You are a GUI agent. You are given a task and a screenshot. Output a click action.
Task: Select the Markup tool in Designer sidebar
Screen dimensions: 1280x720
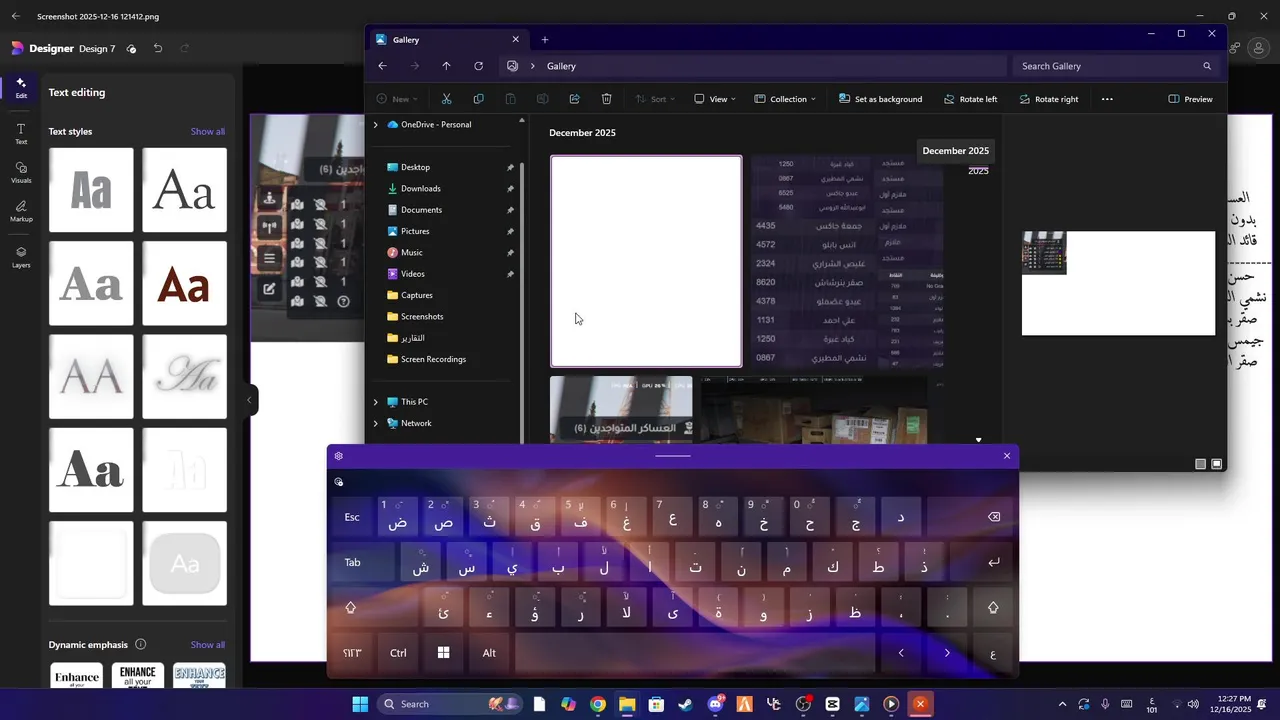tap(21, 211)
